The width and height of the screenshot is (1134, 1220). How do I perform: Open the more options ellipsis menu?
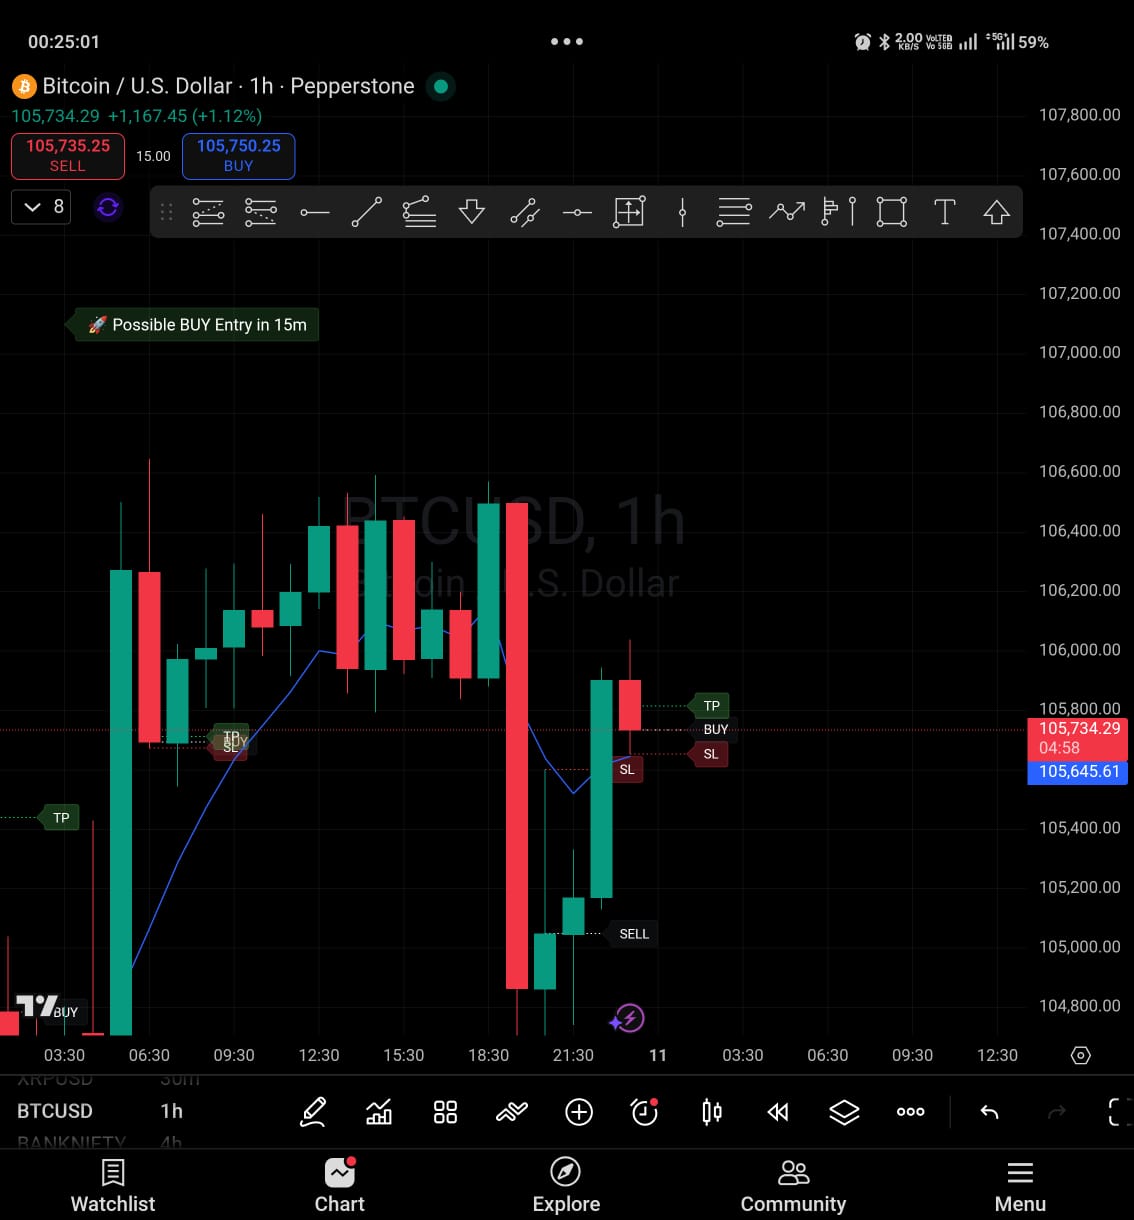910,1111
